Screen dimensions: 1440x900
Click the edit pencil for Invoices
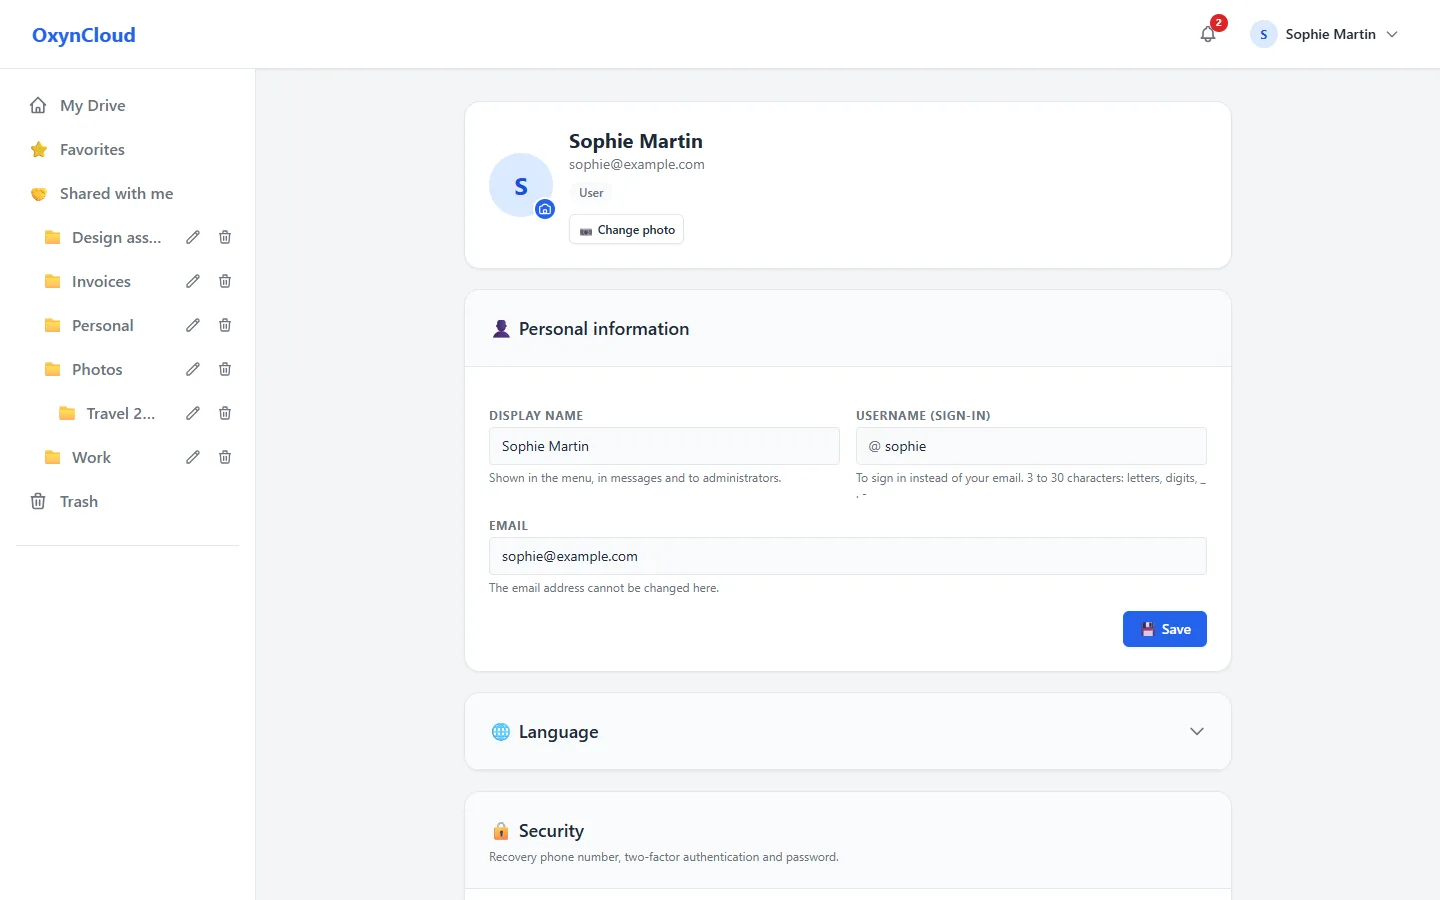[x=193, y=281]
